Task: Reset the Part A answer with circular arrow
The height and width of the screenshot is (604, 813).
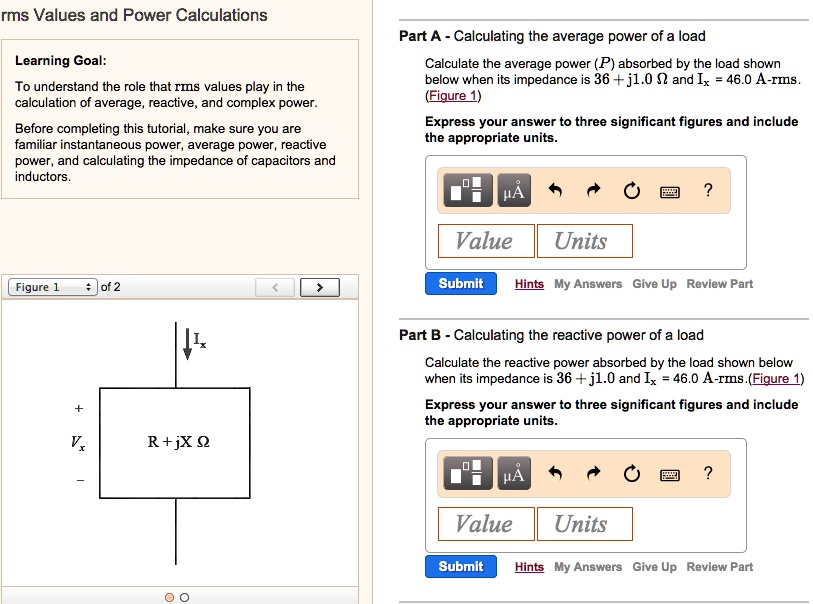Action: [630, 190]
